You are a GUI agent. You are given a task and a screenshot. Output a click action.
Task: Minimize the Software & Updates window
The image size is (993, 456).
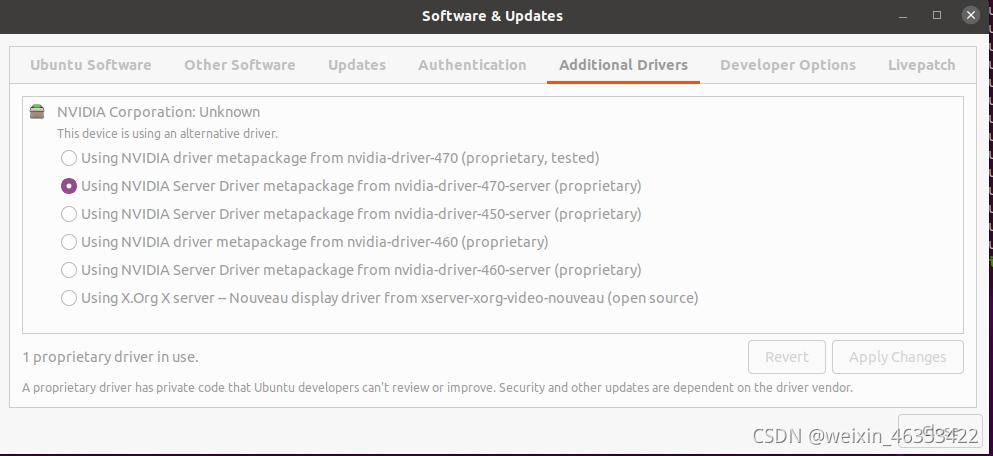[x=903, y=16]
